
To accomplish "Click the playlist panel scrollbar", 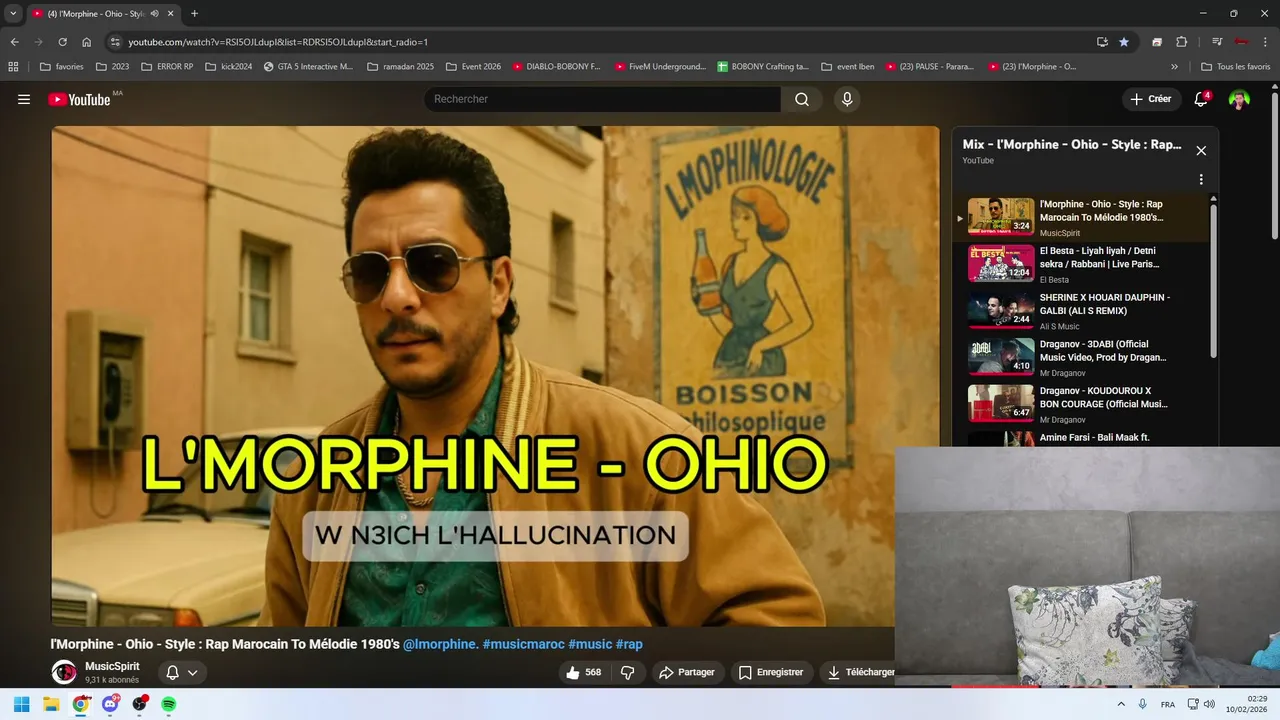I will tap(1214, 280).
